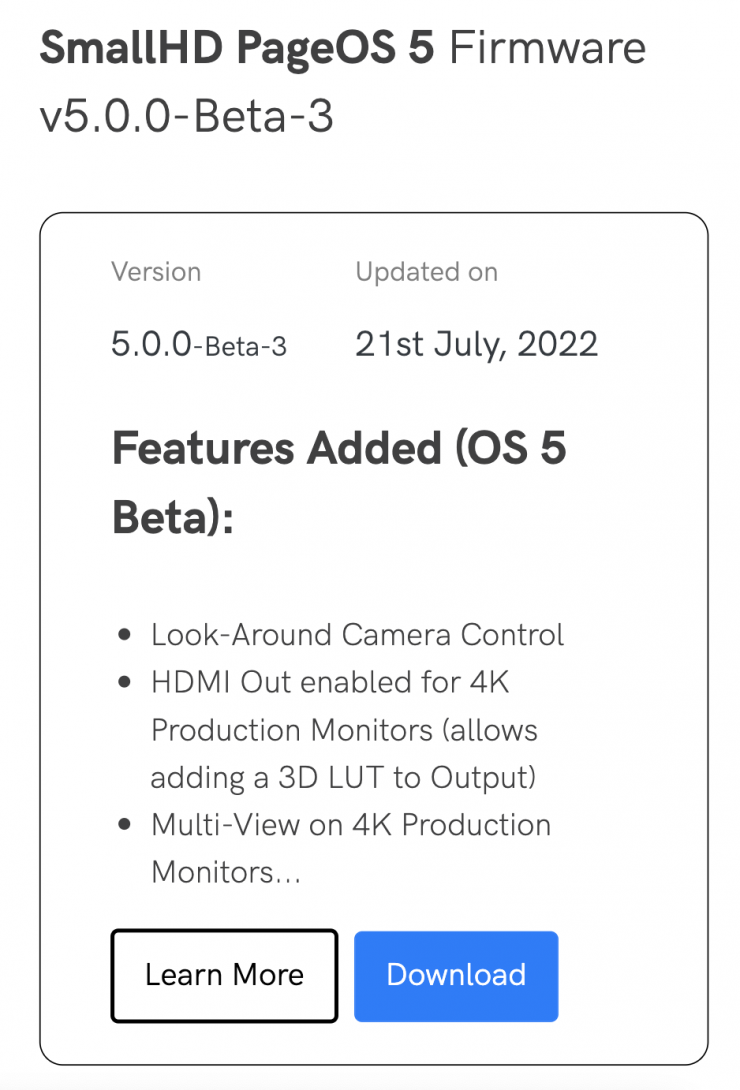
Task: Open the Learn More button
Action: click(224, 976)
